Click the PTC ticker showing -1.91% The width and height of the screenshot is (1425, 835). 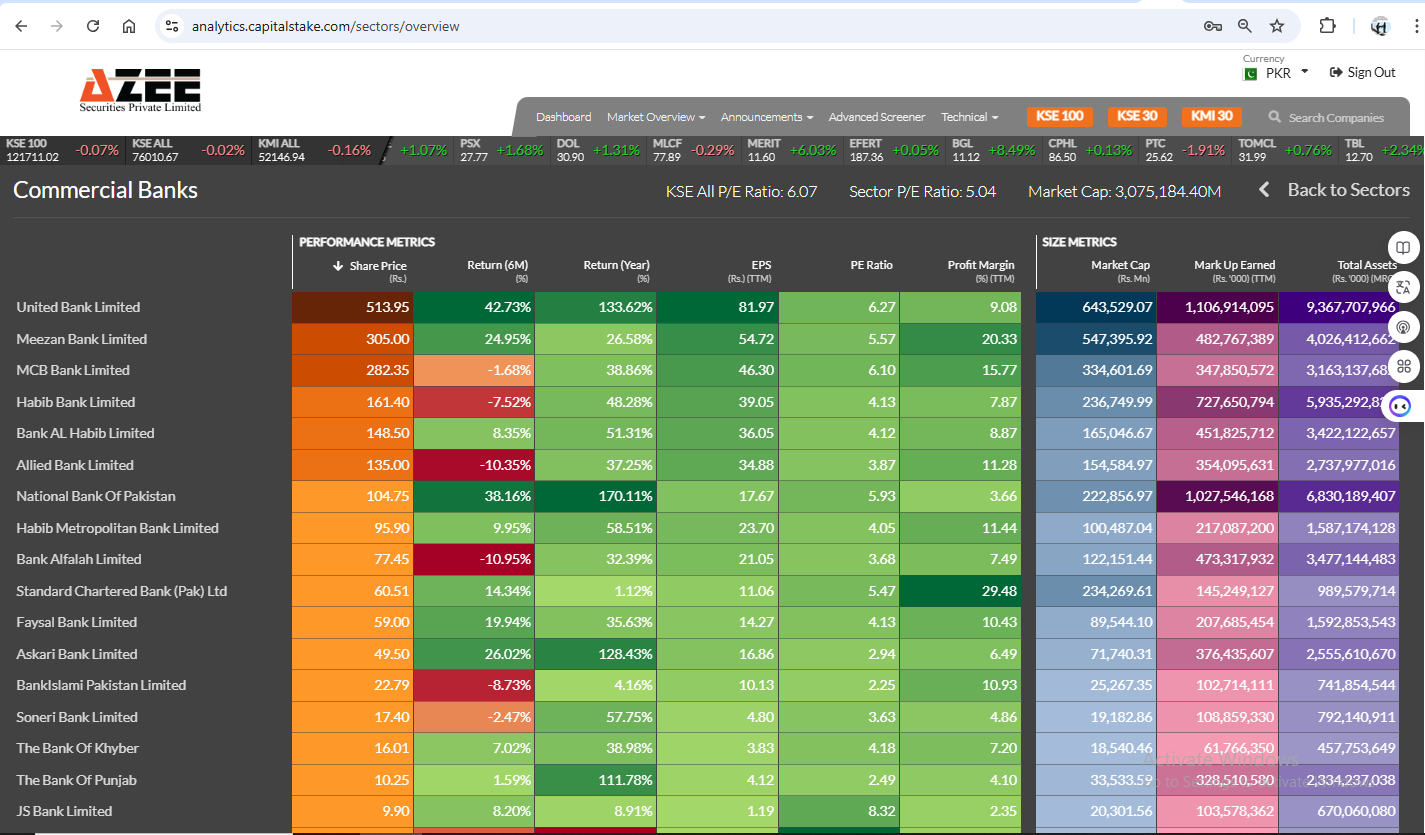point(1185,150)
